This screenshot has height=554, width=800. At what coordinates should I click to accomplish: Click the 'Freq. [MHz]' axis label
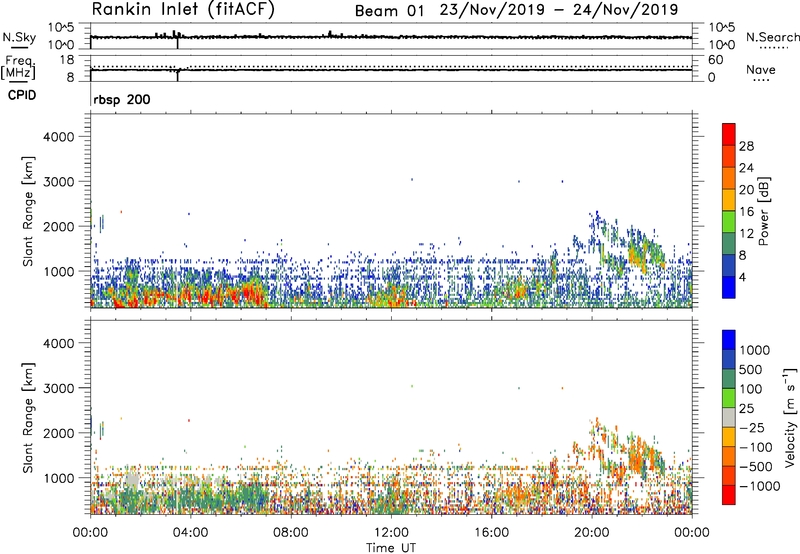[18, 68]
